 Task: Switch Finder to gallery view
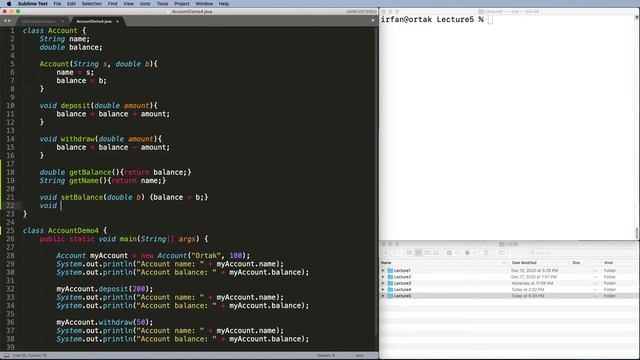click(x=436, y=253)
